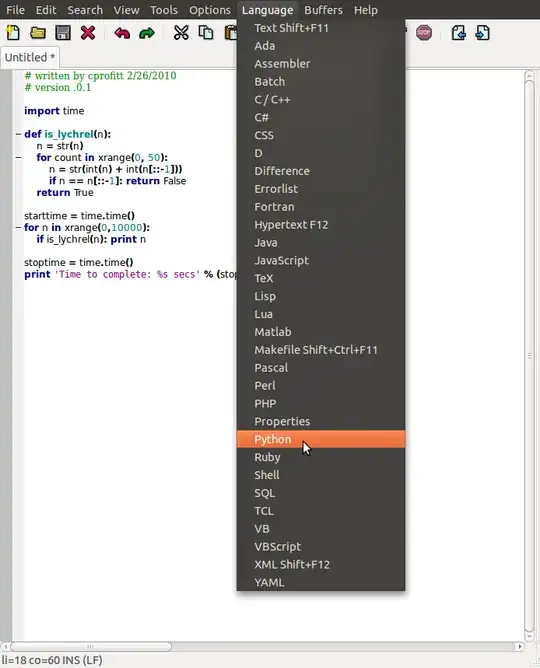Undo with the red arrow icon
This screenshot has height=668, width=540.
[122, 33]
